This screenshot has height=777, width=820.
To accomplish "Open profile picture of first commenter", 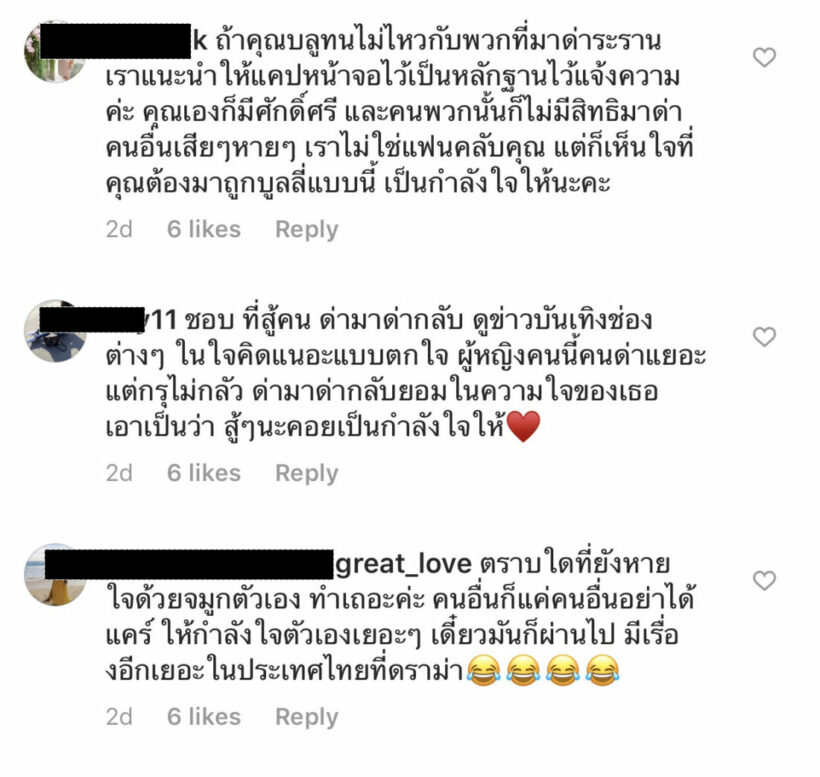I will tap(55, 52).
